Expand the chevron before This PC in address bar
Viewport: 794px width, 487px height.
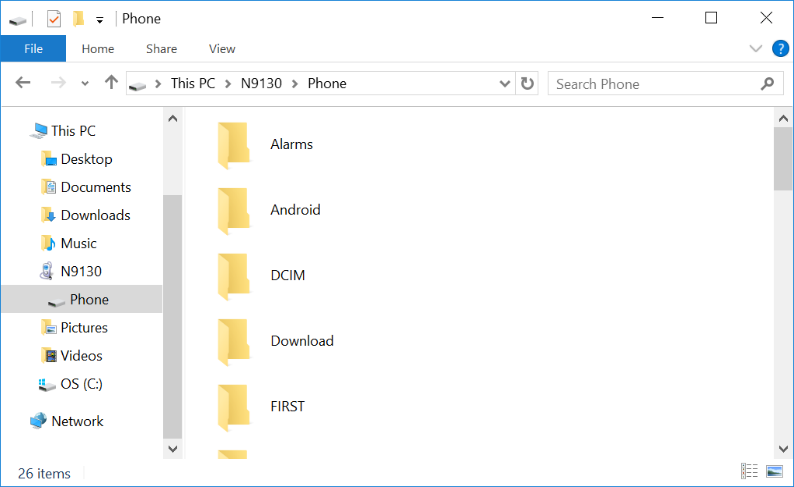(x=158, y=84)
